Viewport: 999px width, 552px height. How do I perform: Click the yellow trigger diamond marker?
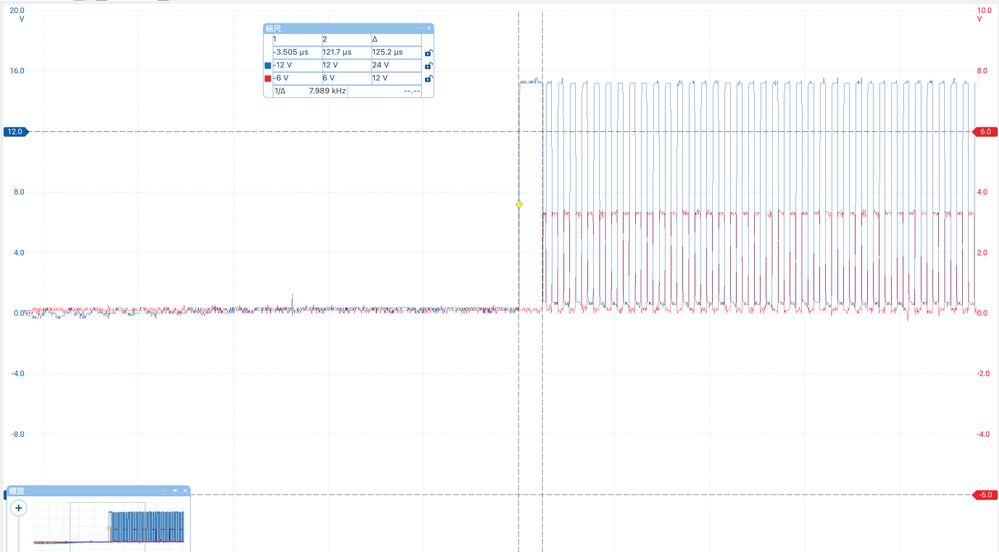[519, 205]
